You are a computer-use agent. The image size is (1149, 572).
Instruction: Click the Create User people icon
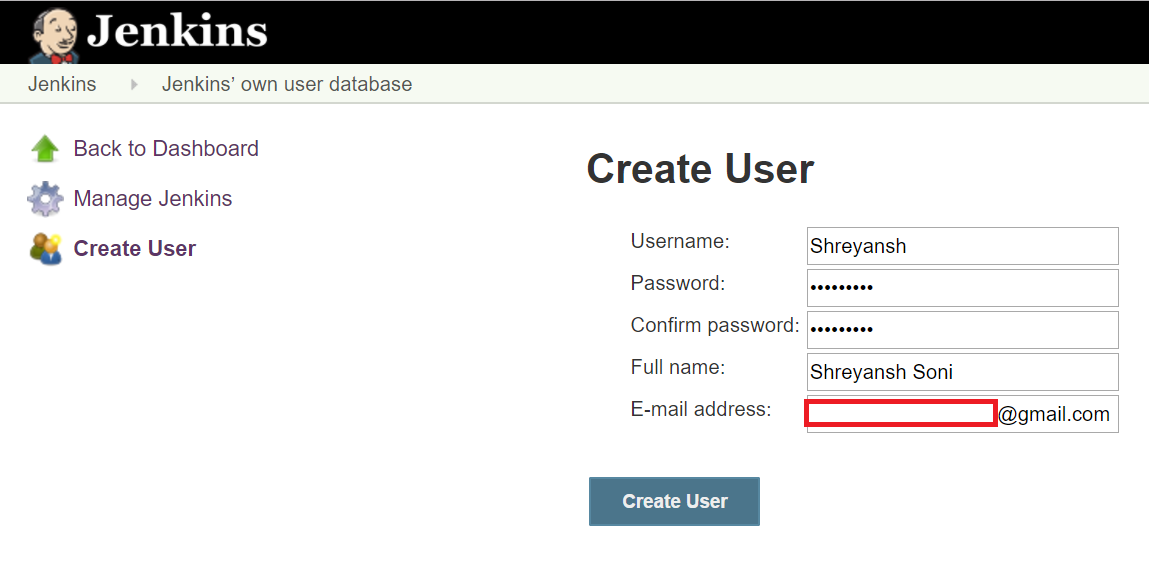point(45,248)
